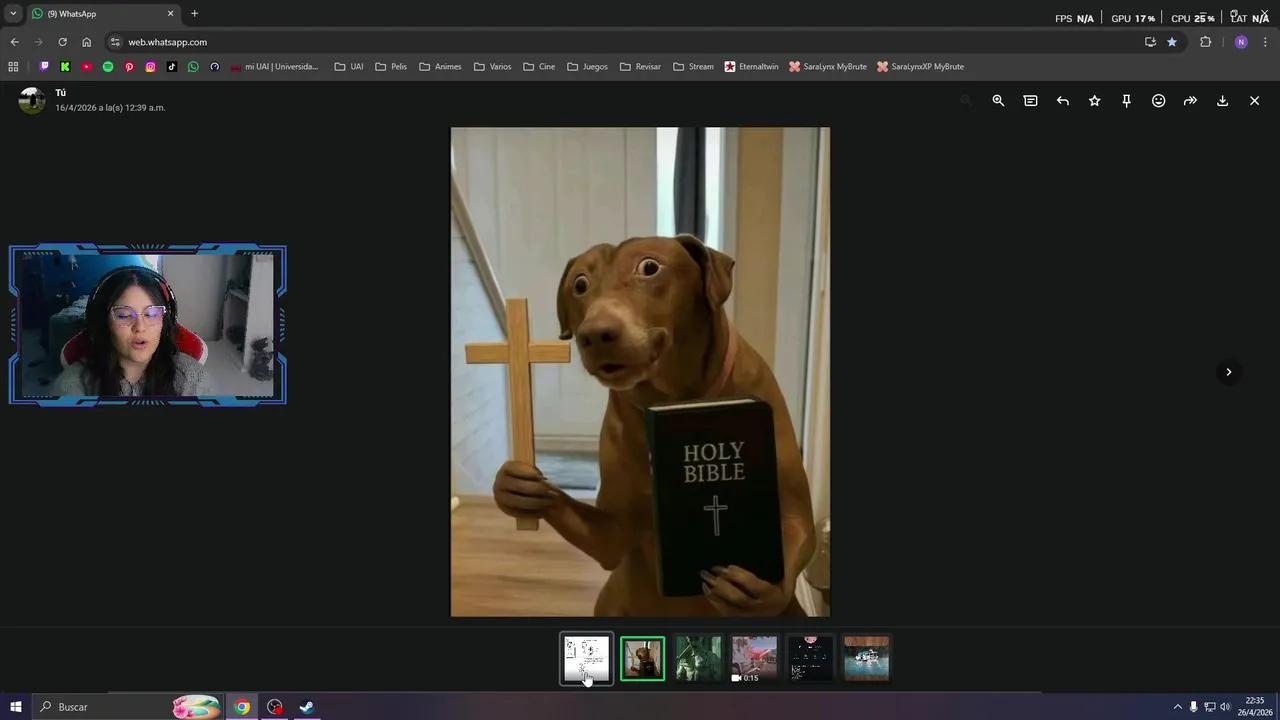The height and width of the screenshot is (720, 1280).
Task: Open the Pinterest bookmark
Action: tap(129, 67)
